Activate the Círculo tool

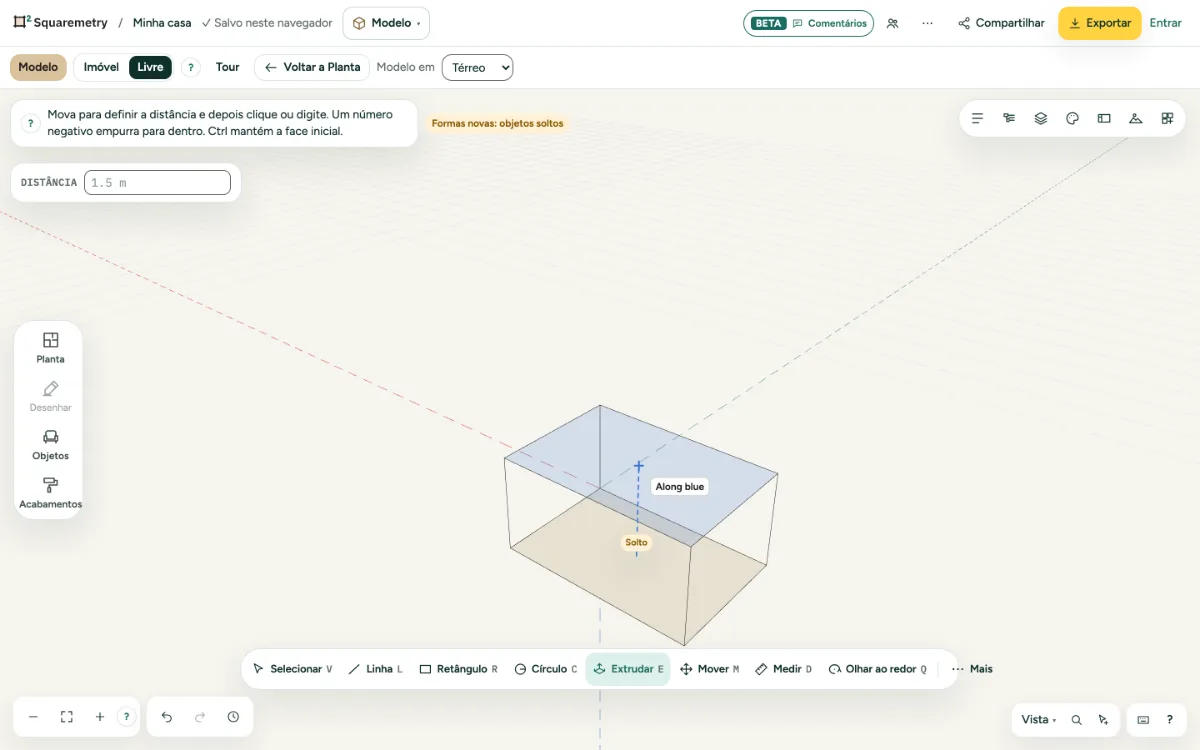tap(545, 669)
